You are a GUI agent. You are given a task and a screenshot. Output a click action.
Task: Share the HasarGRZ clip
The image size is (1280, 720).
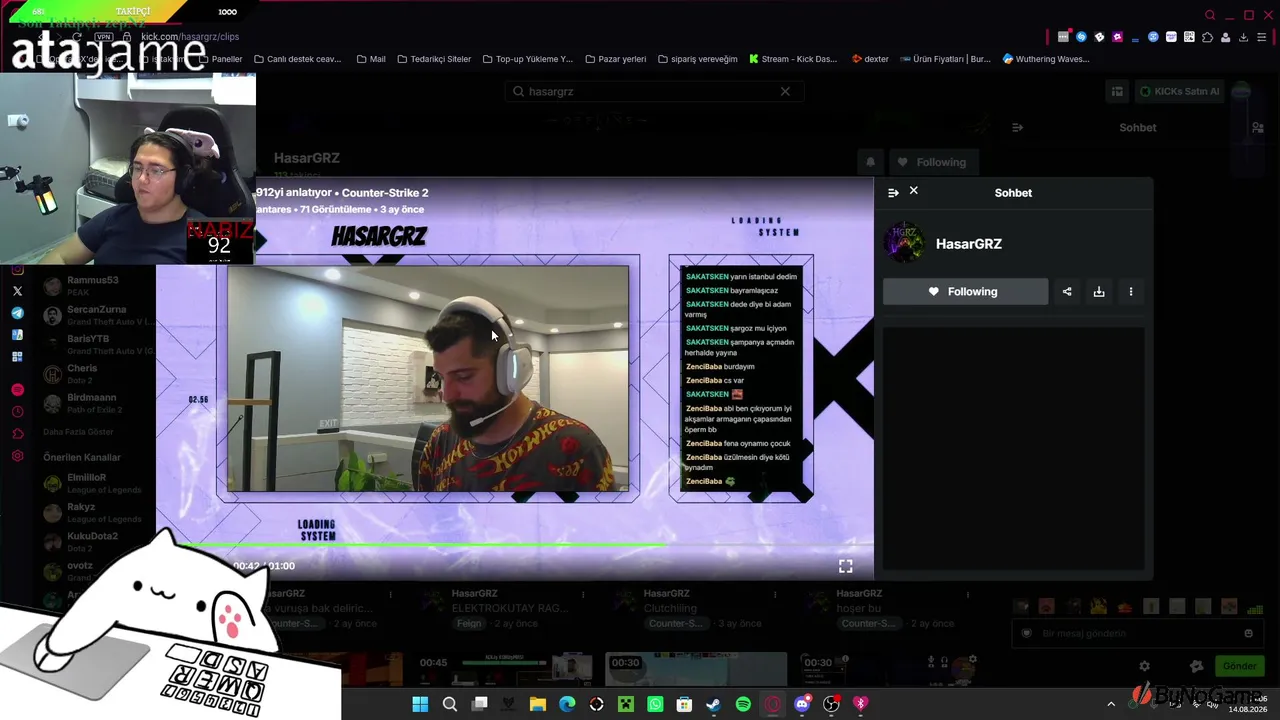[1067, 292]
